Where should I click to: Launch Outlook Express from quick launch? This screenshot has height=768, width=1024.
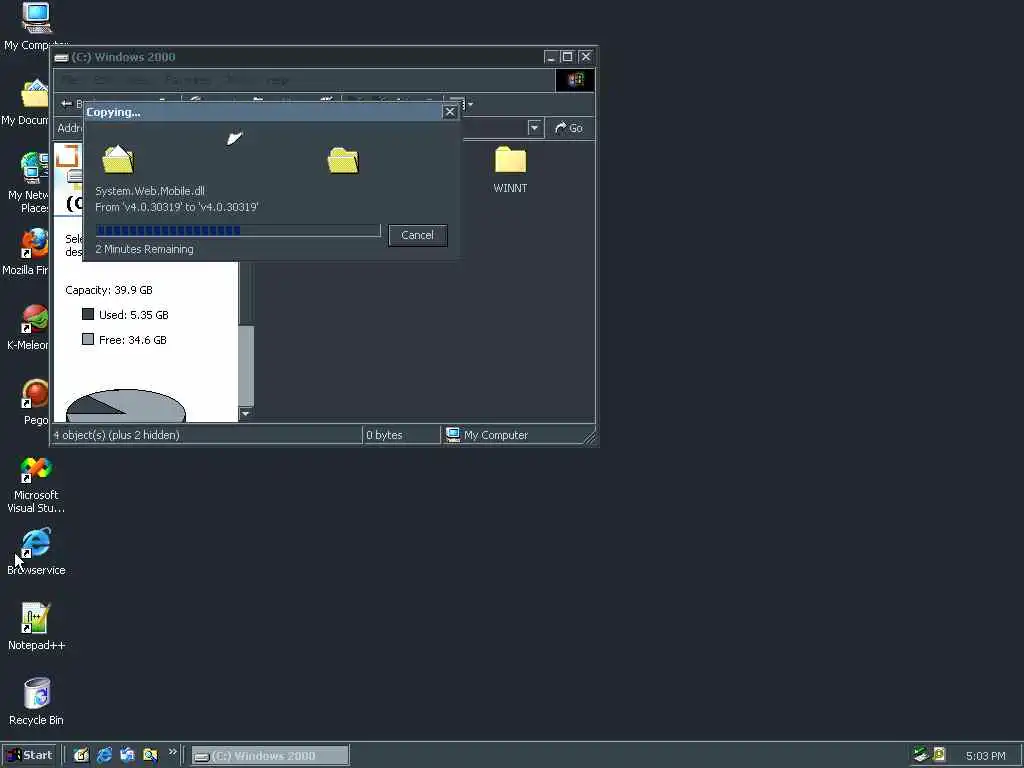click(x=127, y=755)
